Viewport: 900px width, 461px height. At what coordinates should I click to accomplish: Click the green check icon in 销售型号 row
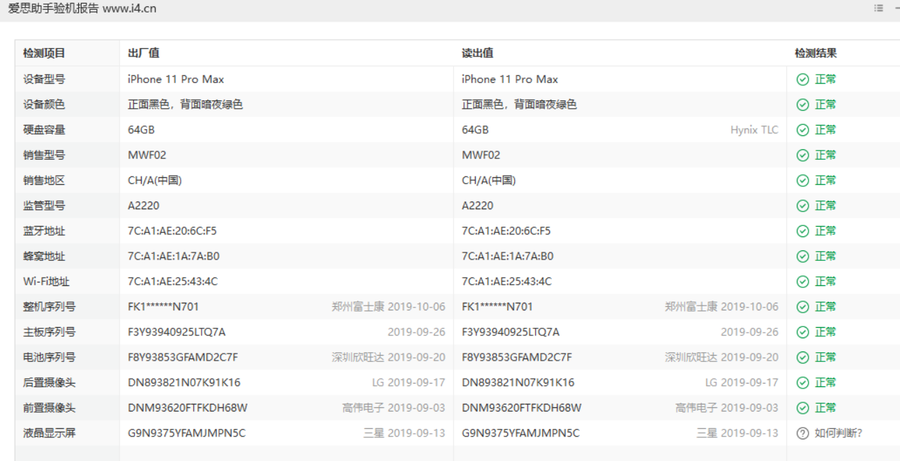click(x=802, y=155)
